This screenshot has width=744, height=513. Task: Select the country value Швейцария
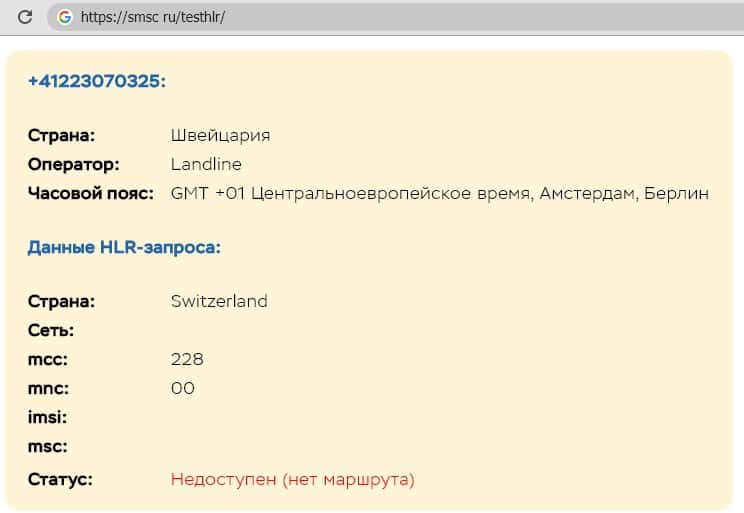tap(221, 136)
